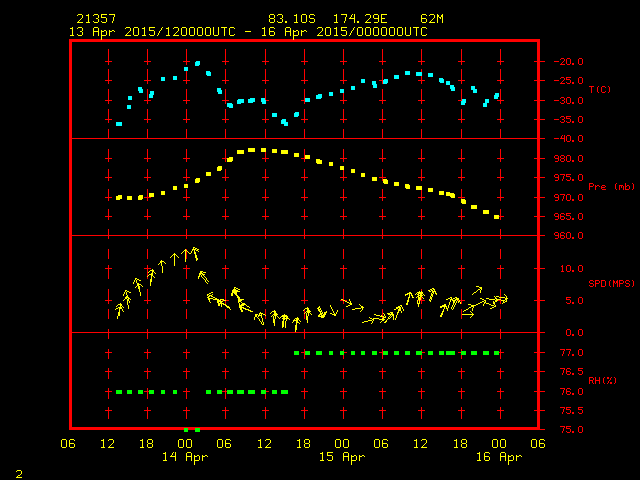
Task: Select the -40.0 temperature tick label
Action: (x=569, y=139)
